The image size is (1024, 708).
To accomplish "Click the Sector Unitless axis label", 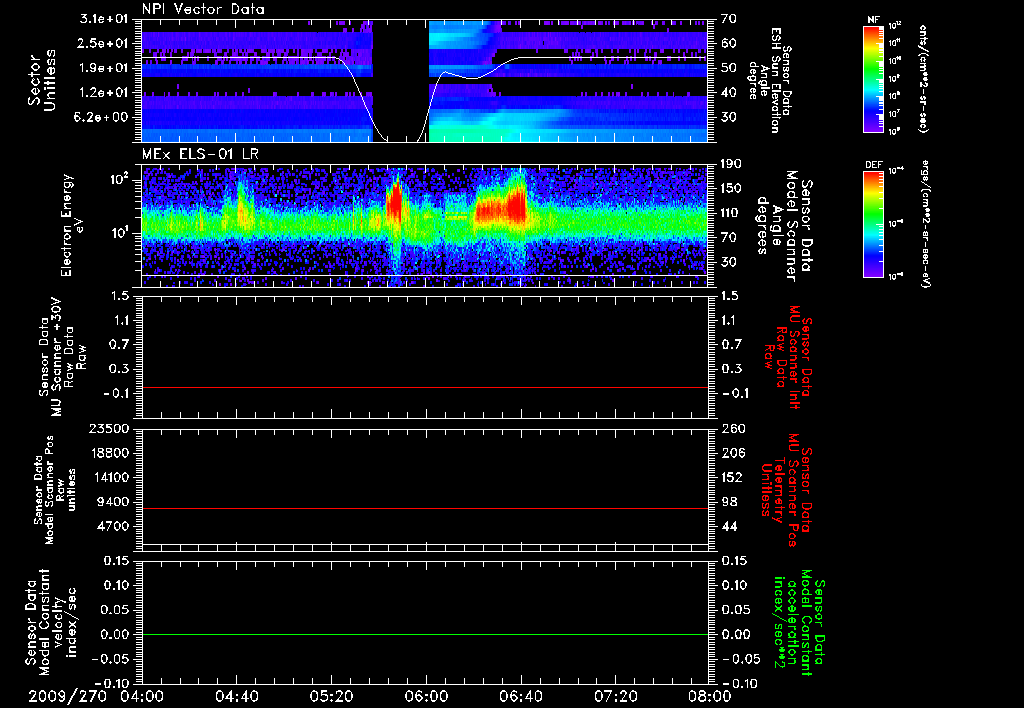I will coord(42,80).
